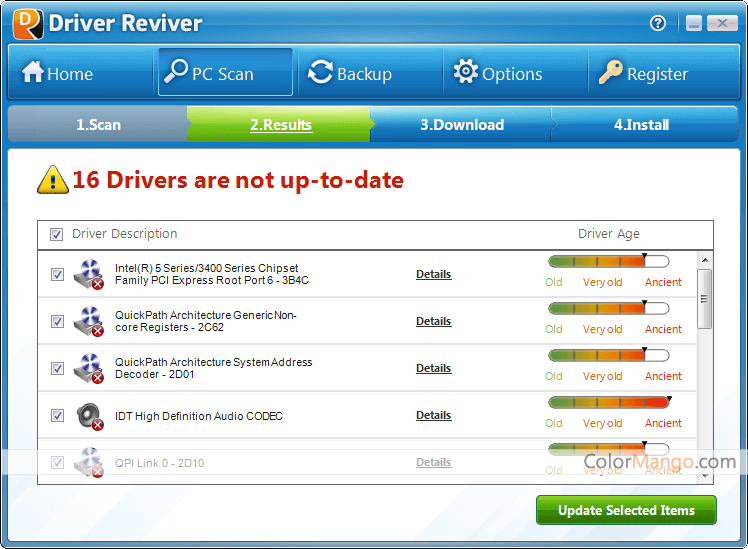Click the Driver Age column header
Image resolution: width=748 pixels, height=549 pixels.
pos(609,234)
